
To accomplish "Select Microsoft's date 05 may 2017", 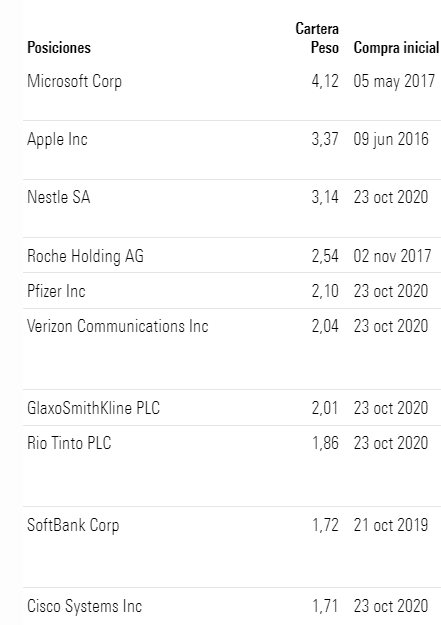I will [x=394, y=81].
